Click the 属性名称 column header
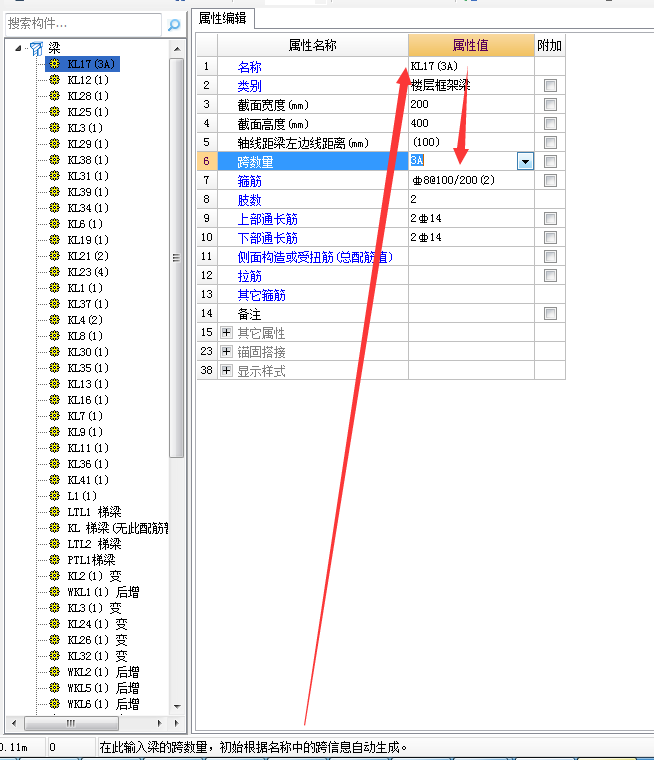Viewport: 654px width, 760px height. (x=313, y=46)
